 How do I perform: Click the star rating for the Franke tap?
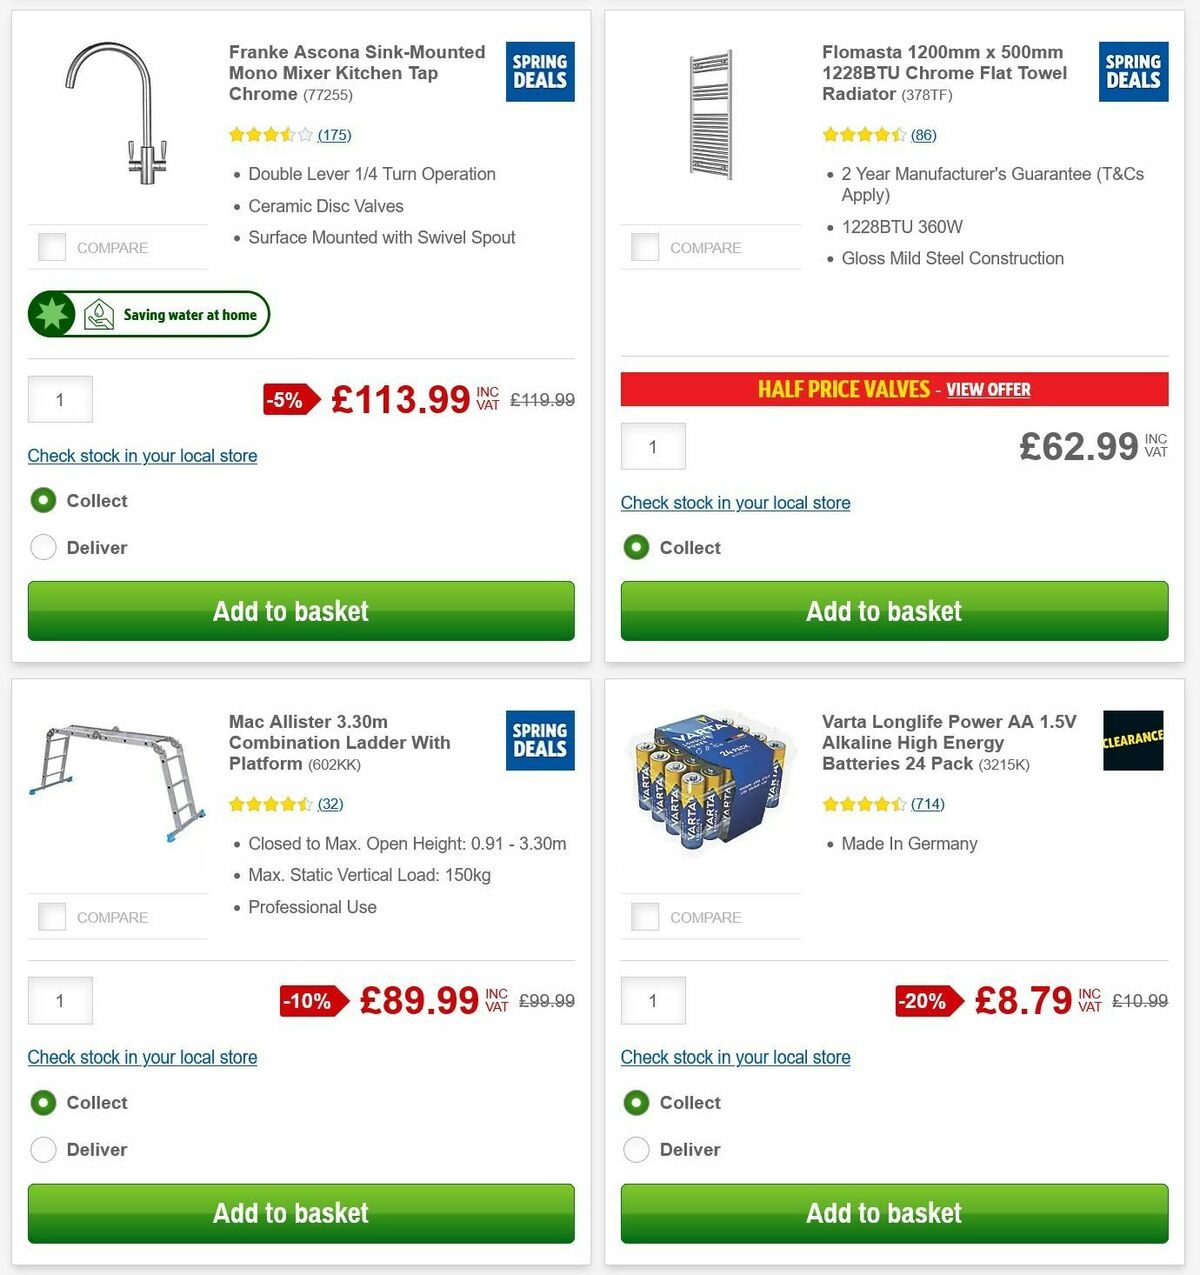270,134
